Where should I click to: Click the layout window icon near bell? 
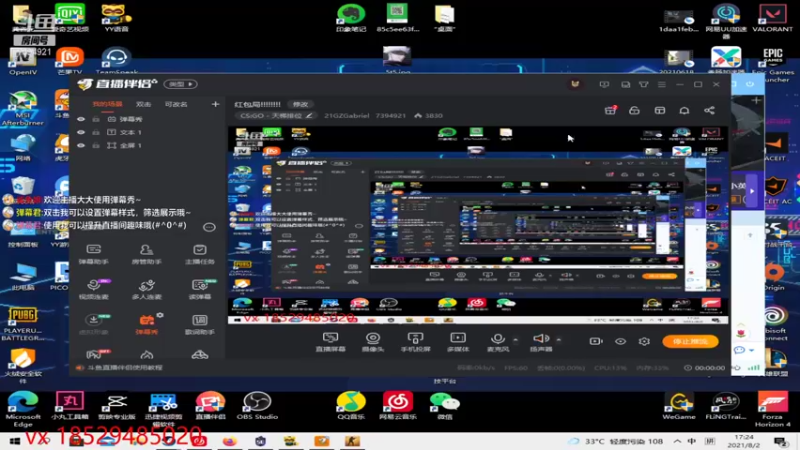[x=660, y=110]
